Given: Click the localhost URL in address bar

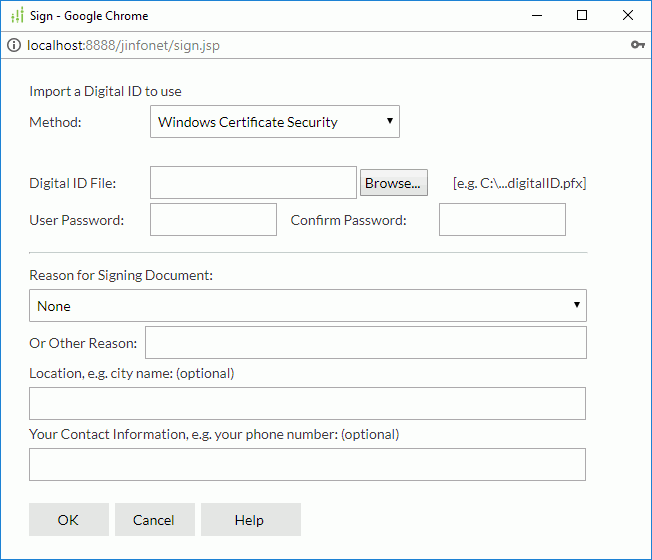Looking at the screenshot, I should (123, 45).
